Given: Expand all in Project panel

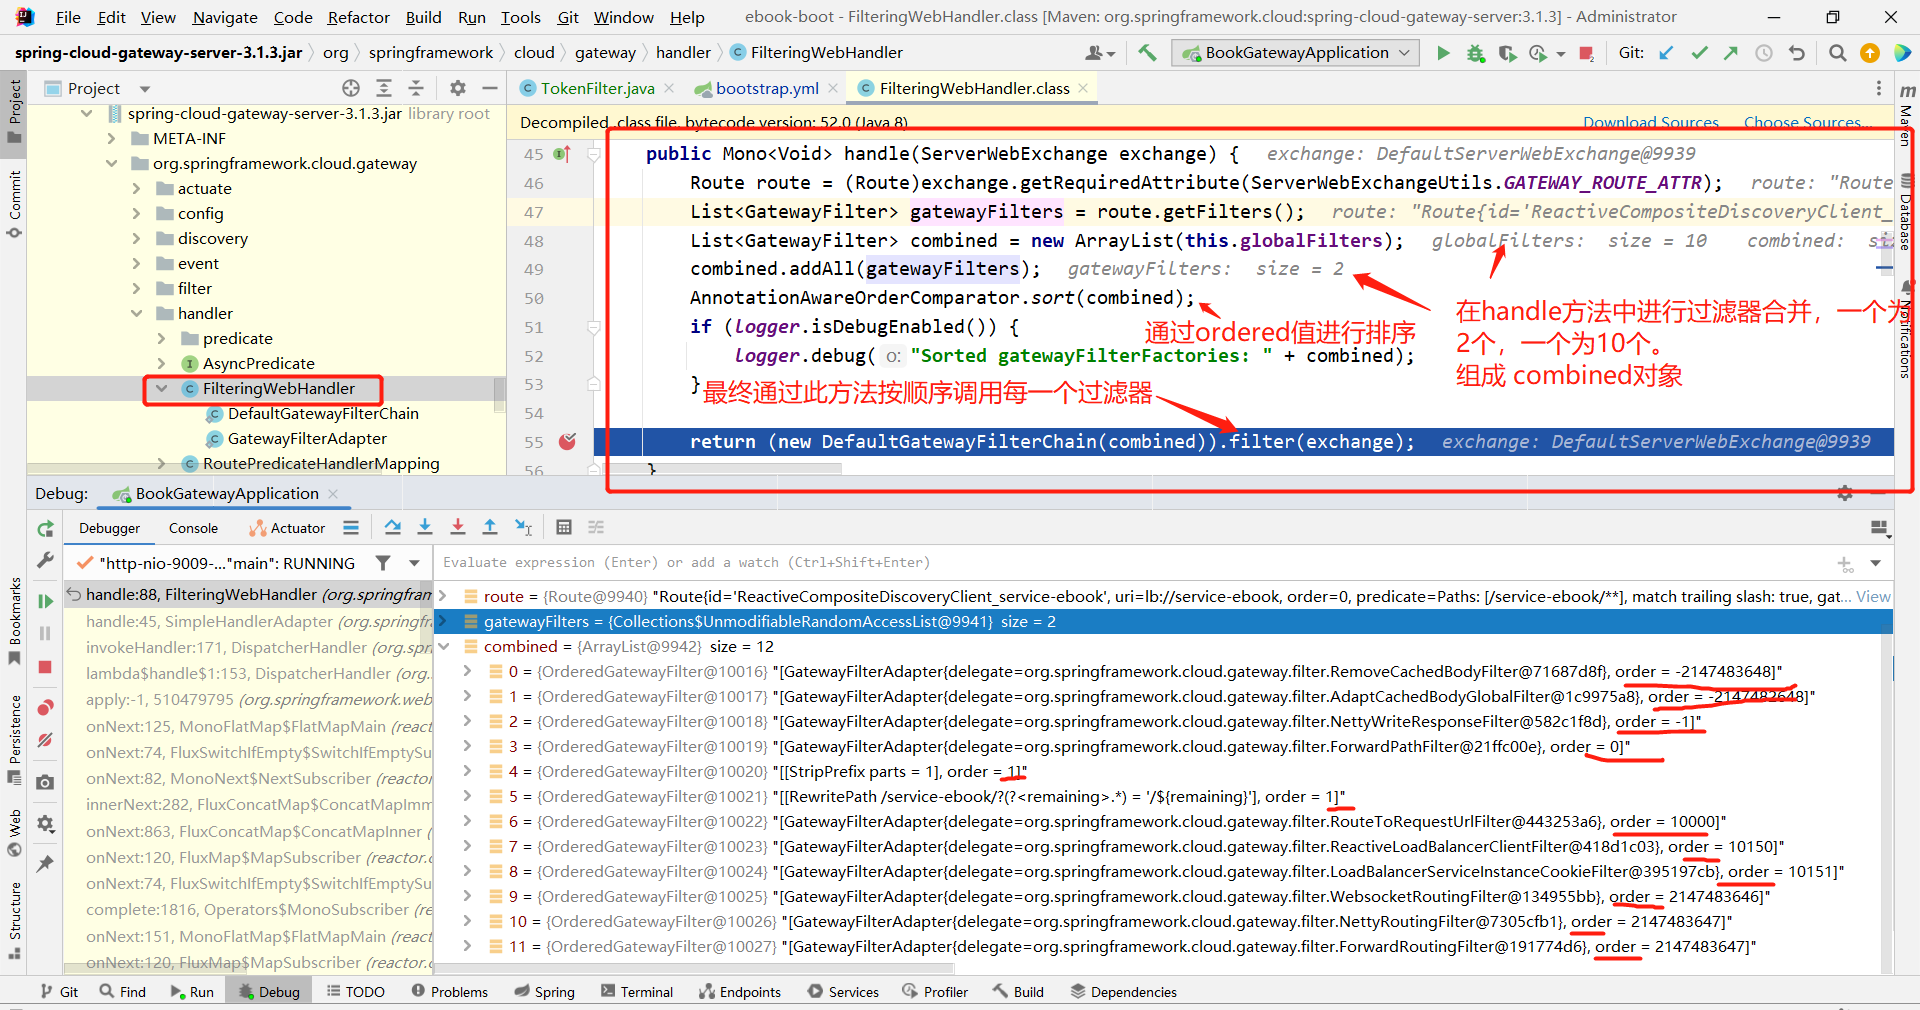Looking at the screenshot, I should coord(383,88).
